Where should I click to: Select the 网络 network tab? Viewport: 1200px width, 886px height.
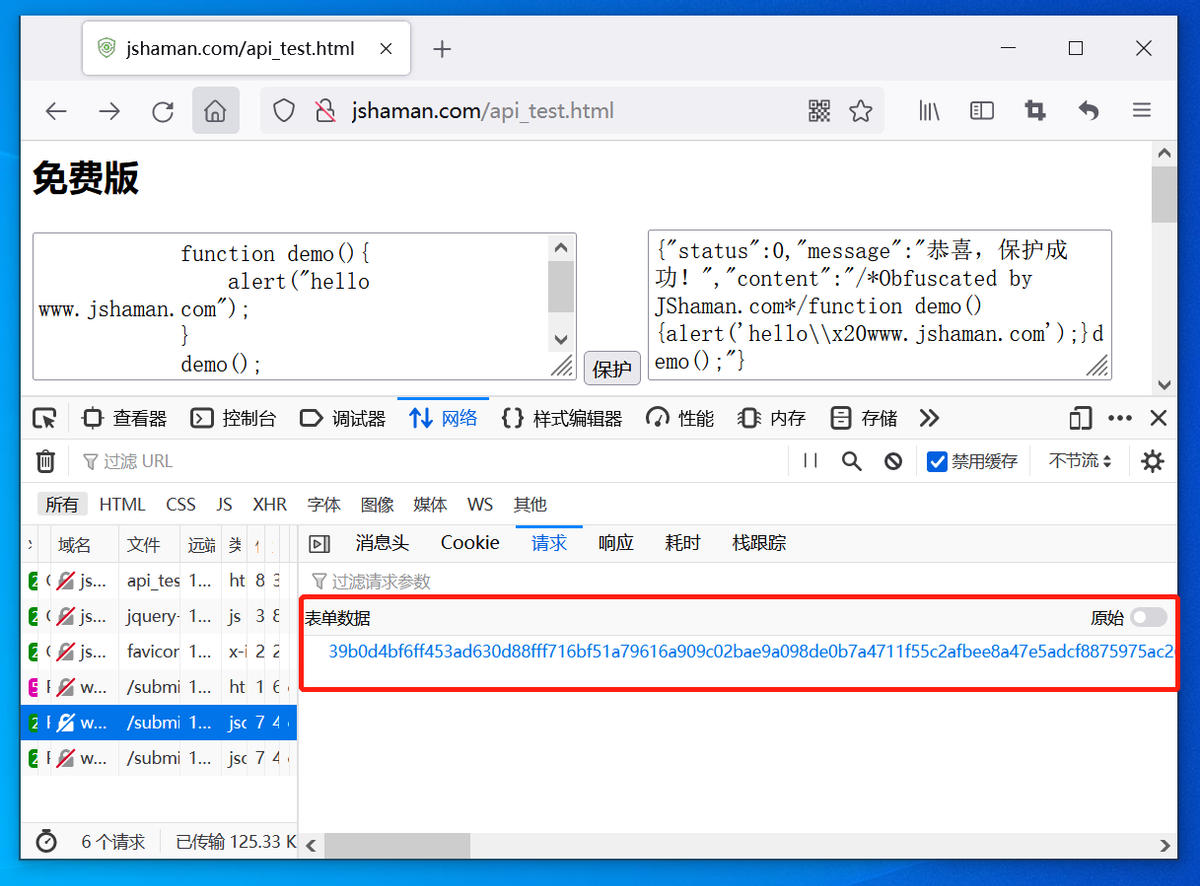[x=444, y=418]
